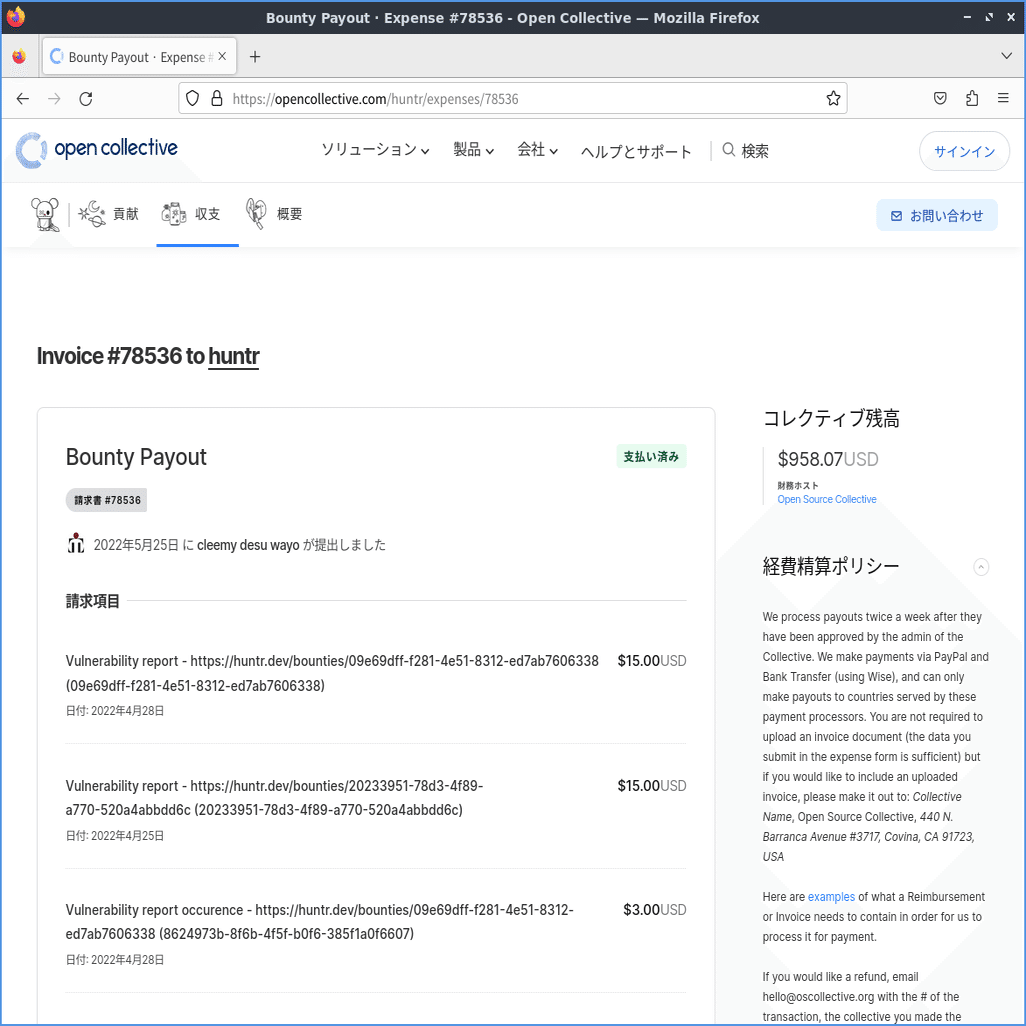Open ヘルプとサポート menu item
This screenshot has height=1026, width=1026.
coord(636,151)
